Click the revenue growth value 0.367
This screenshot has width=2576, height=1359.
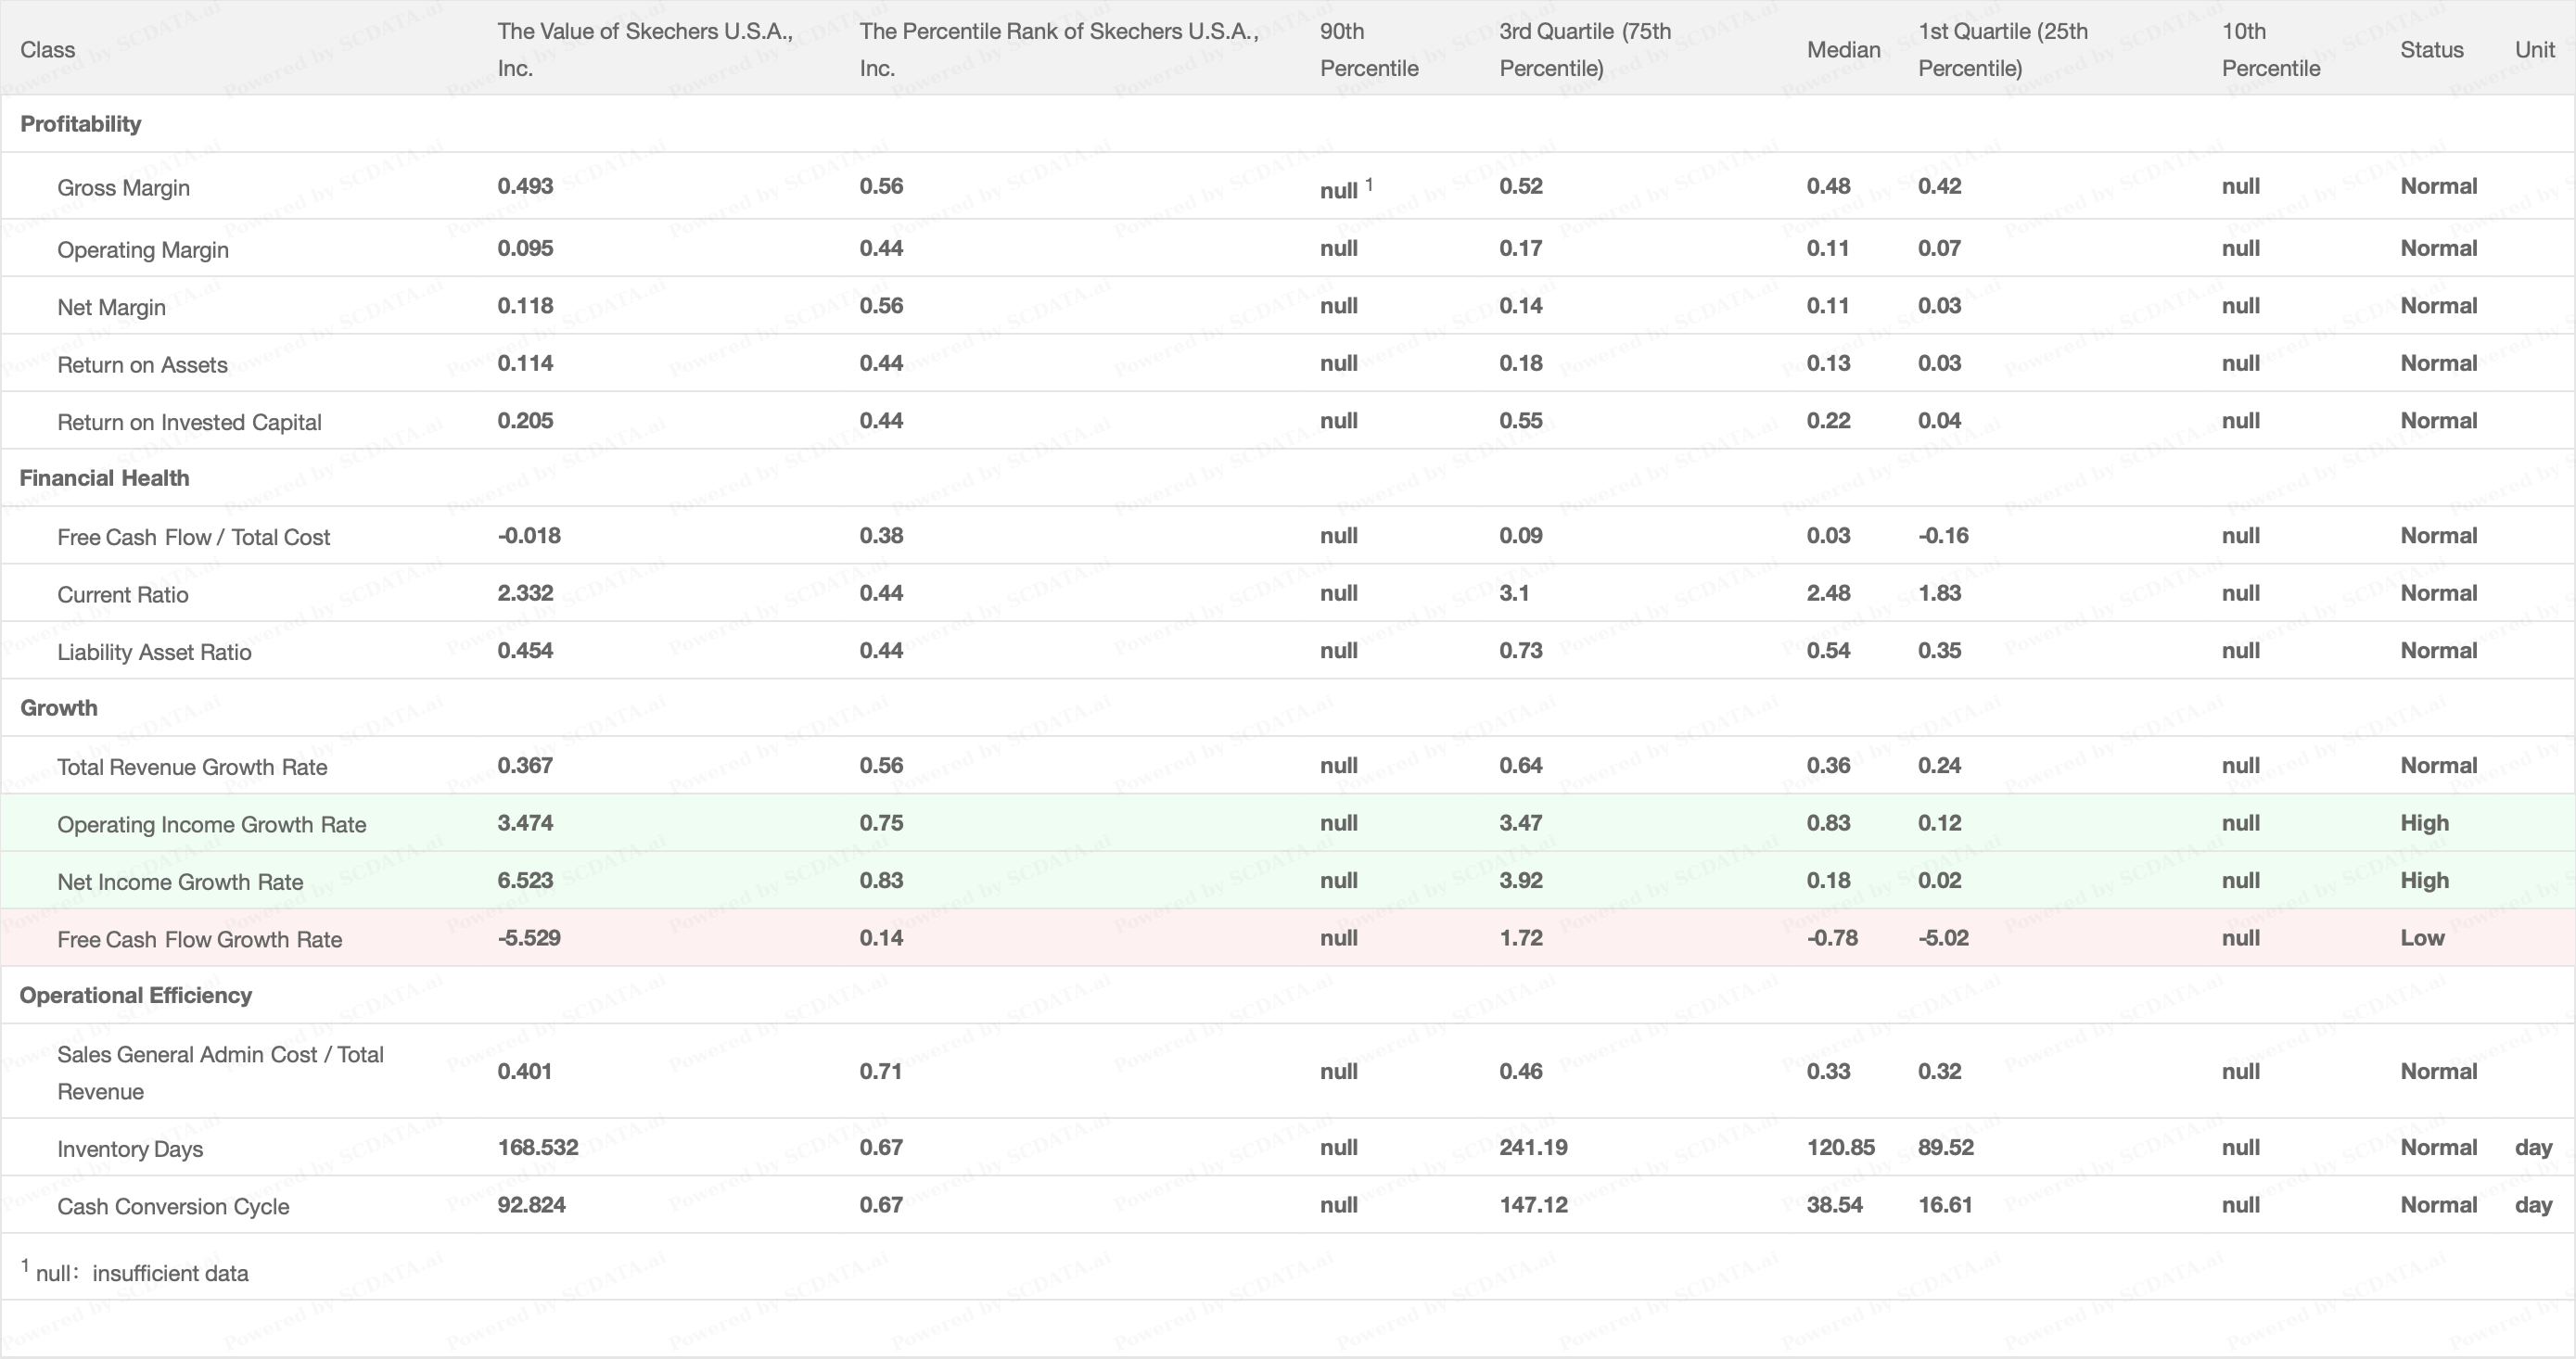coord(525,765)
